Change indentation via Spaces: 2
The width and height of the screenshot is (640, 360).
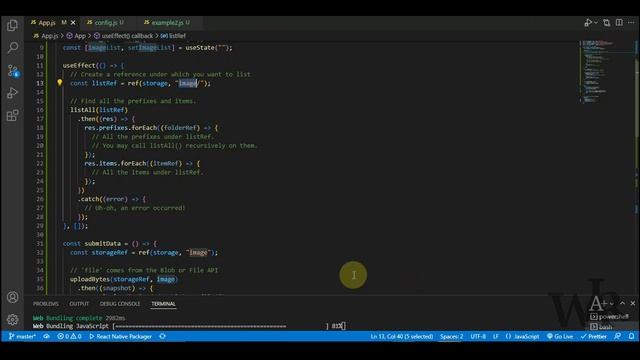click(451, 336)
